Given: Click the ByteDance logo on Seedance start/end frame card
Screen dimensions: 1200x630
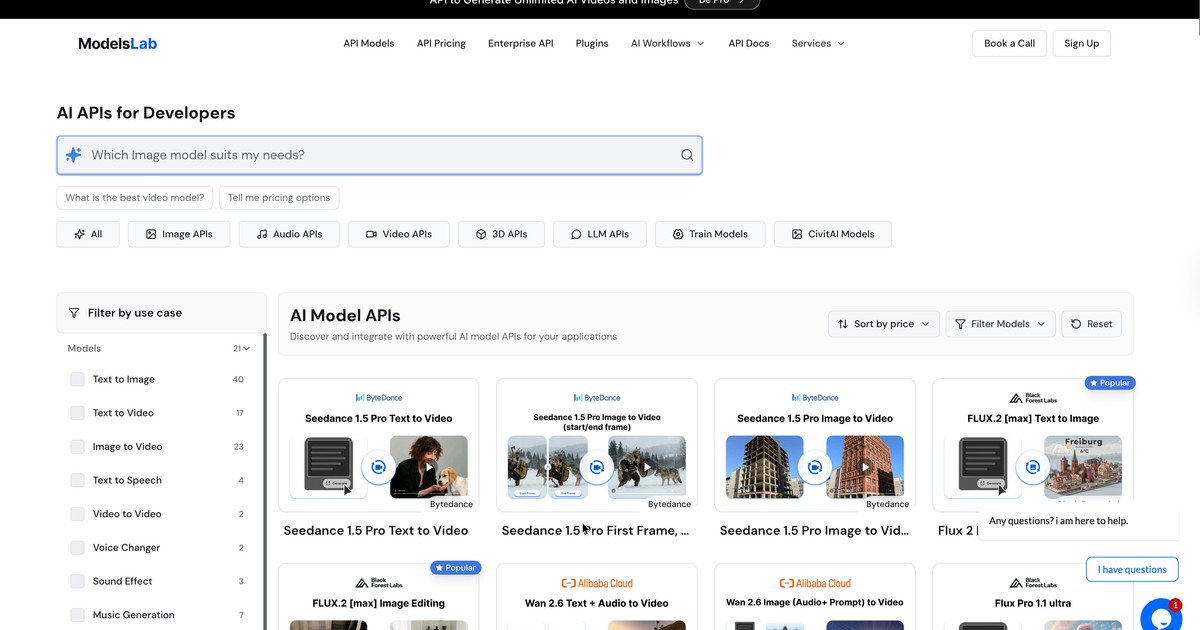Looking at the screenshot, I should 597,398.
